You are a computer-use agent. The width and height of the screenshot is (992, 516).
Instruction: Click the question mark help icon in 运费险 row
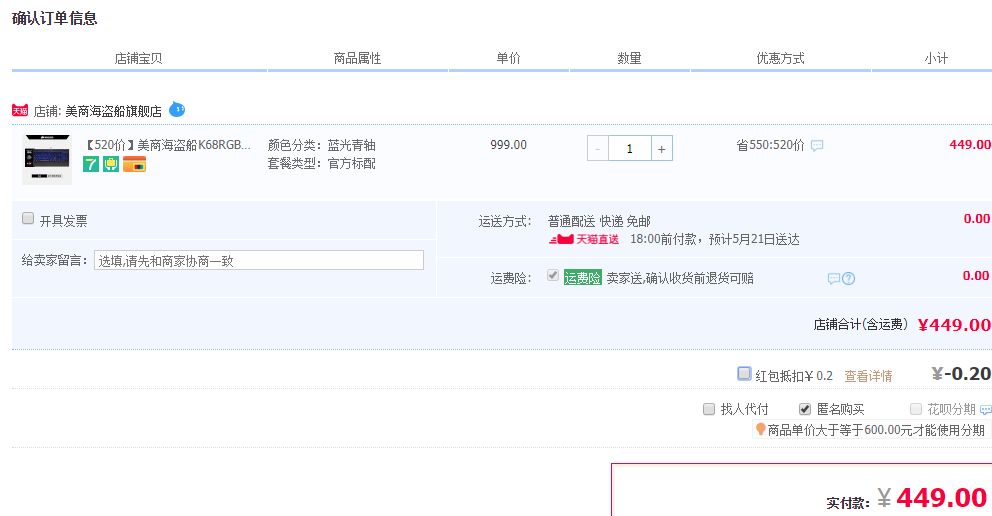pyautogui.click(x=848, y=278)
